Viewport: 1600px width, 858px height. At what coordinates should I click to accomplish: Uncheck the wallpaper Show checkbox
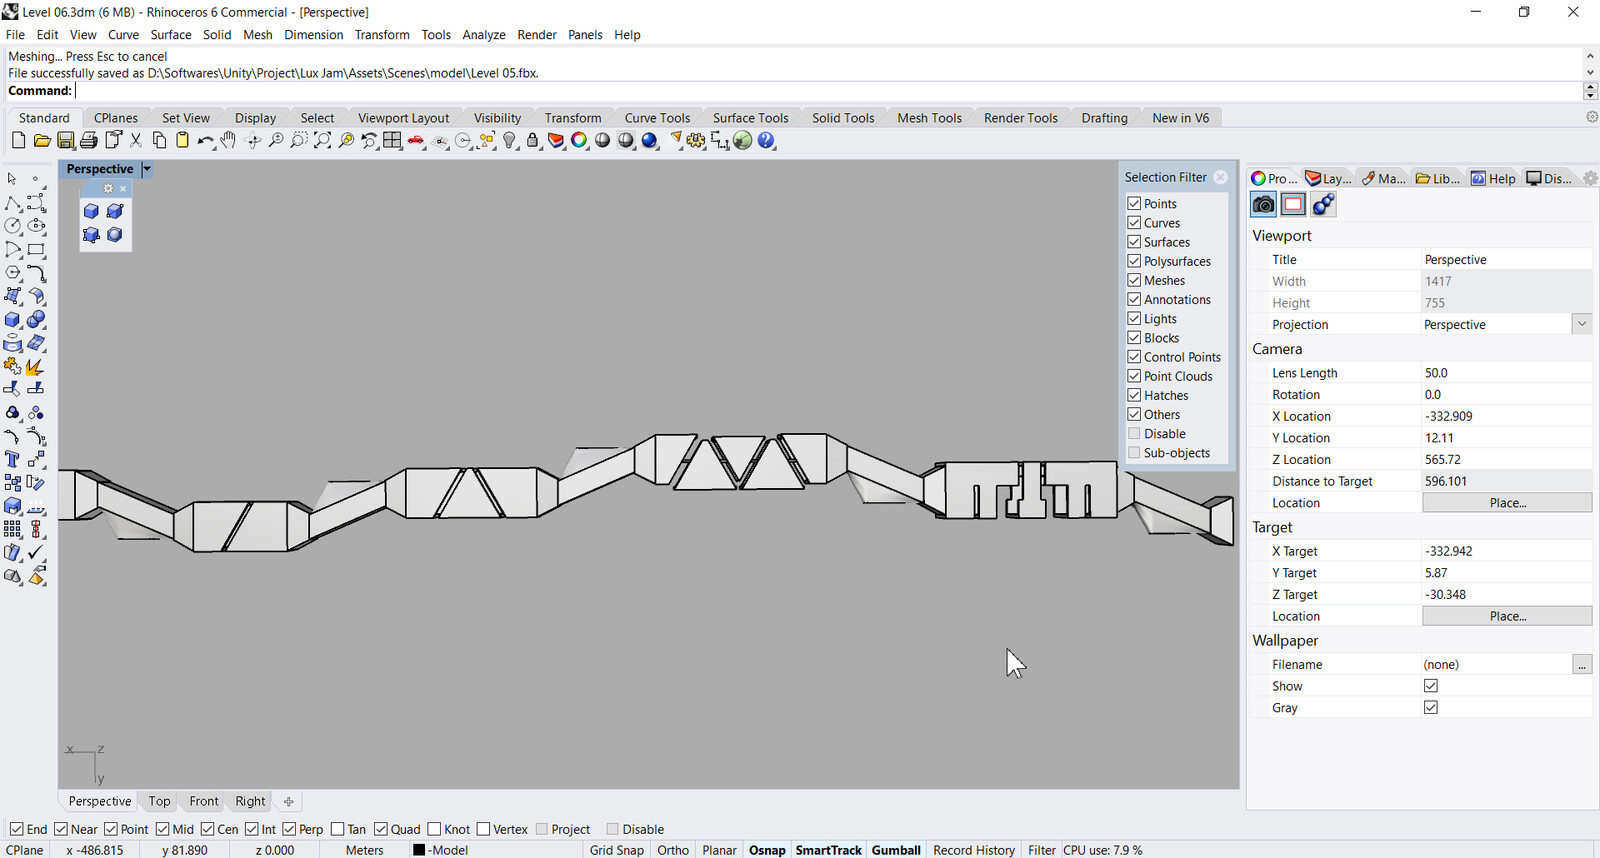(1431, 686)
